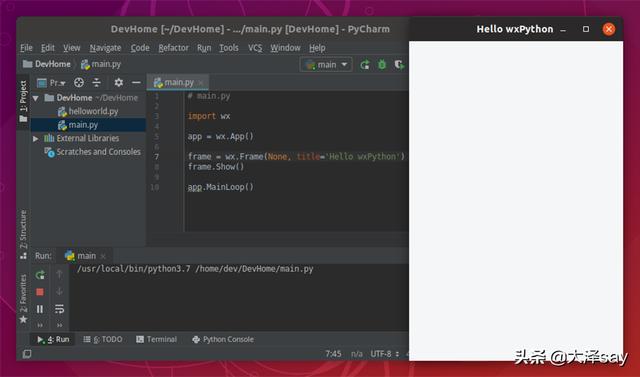Image resolution: width=640 pixels, height=377 pixels.
Task: Click the n/a line separator in status bar
Action: 357,354
